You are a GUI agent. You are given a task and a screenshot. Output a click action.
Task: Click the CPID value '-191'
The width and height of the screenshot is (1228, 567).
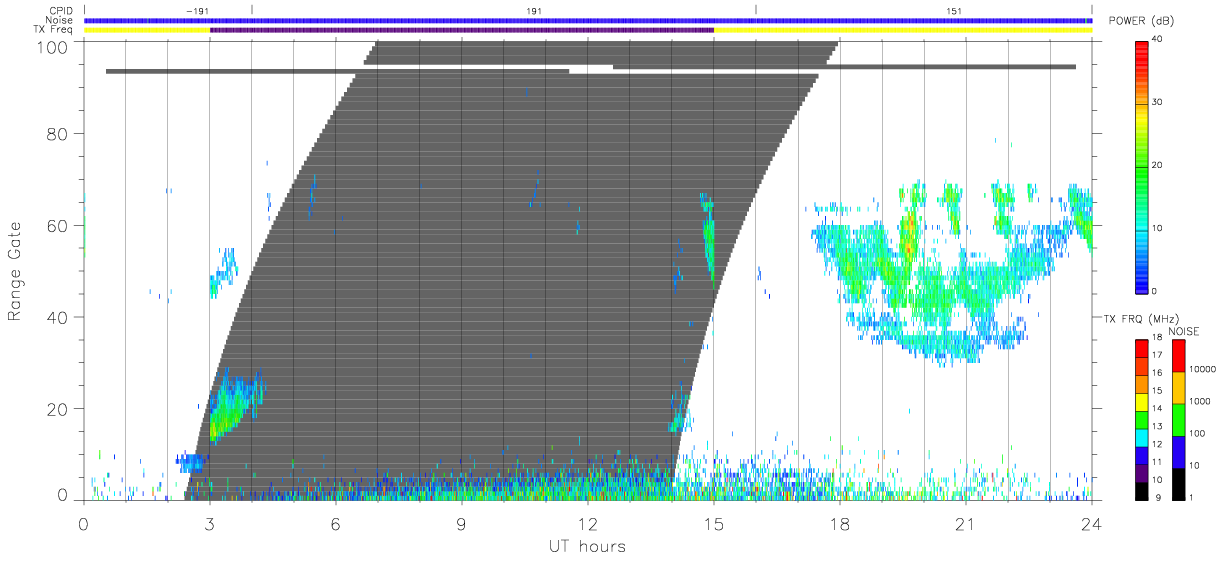coord(196,10)
